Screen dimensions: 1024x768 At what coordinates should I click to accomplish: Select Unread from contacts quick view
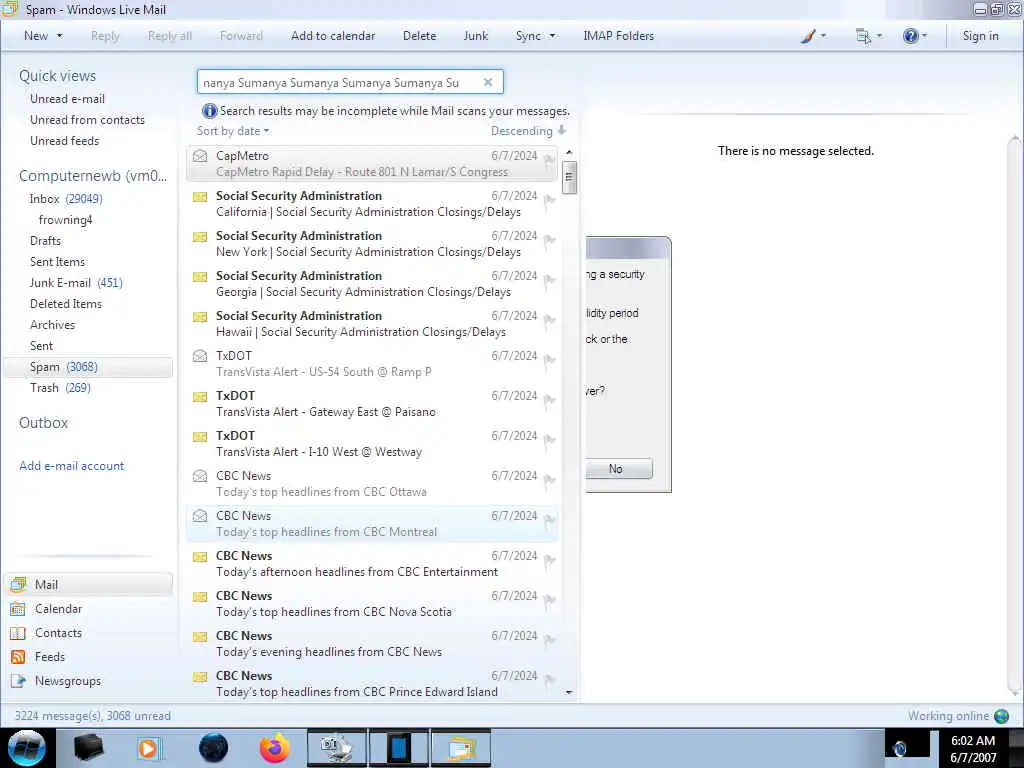[x=87, y=120]
